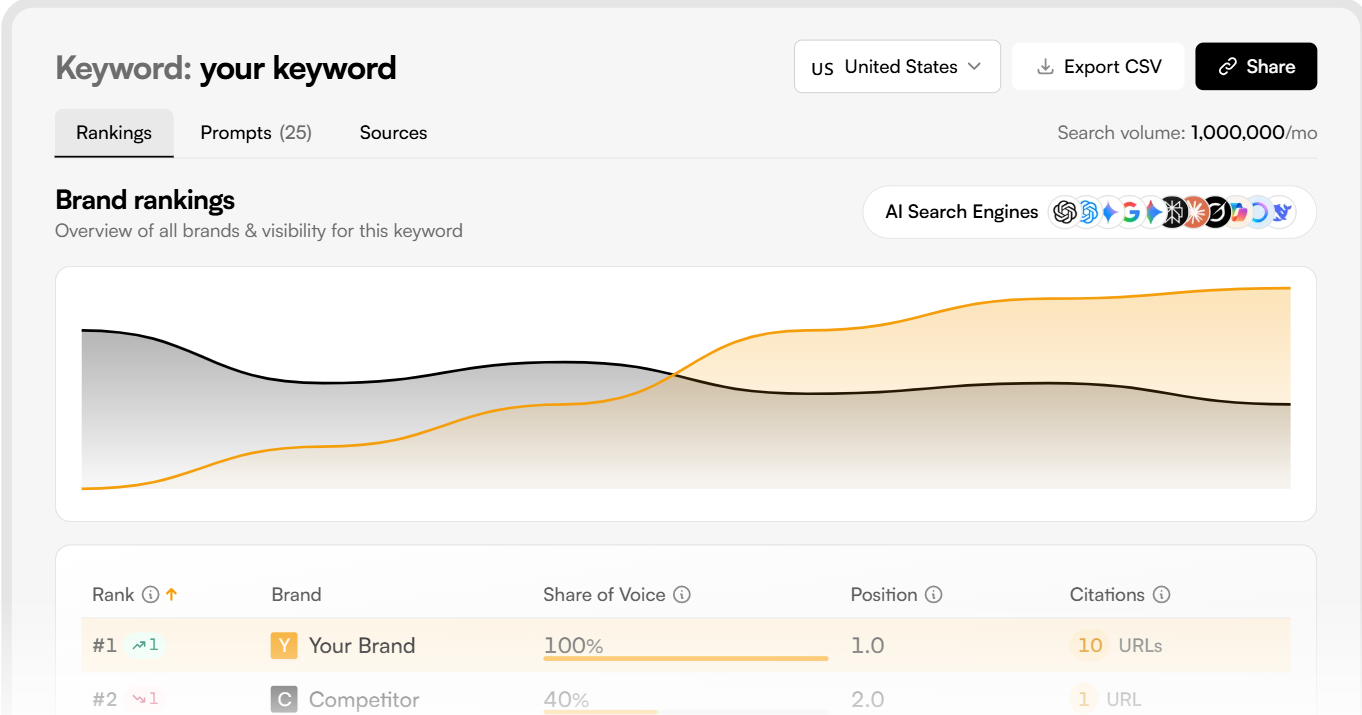Screen dimensions: 1362x715
Task: Click the Google icon in AI Search Engines
Action: tap(1131, 212)
